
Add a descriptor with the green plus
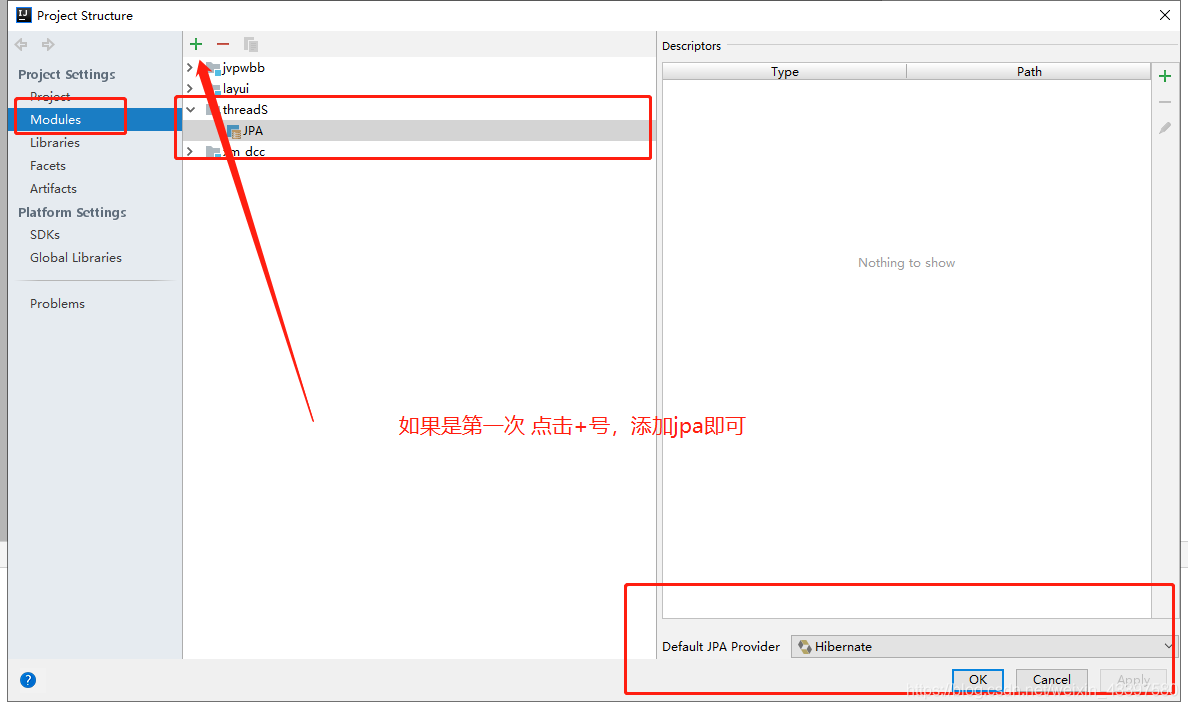pos(1165,76)
